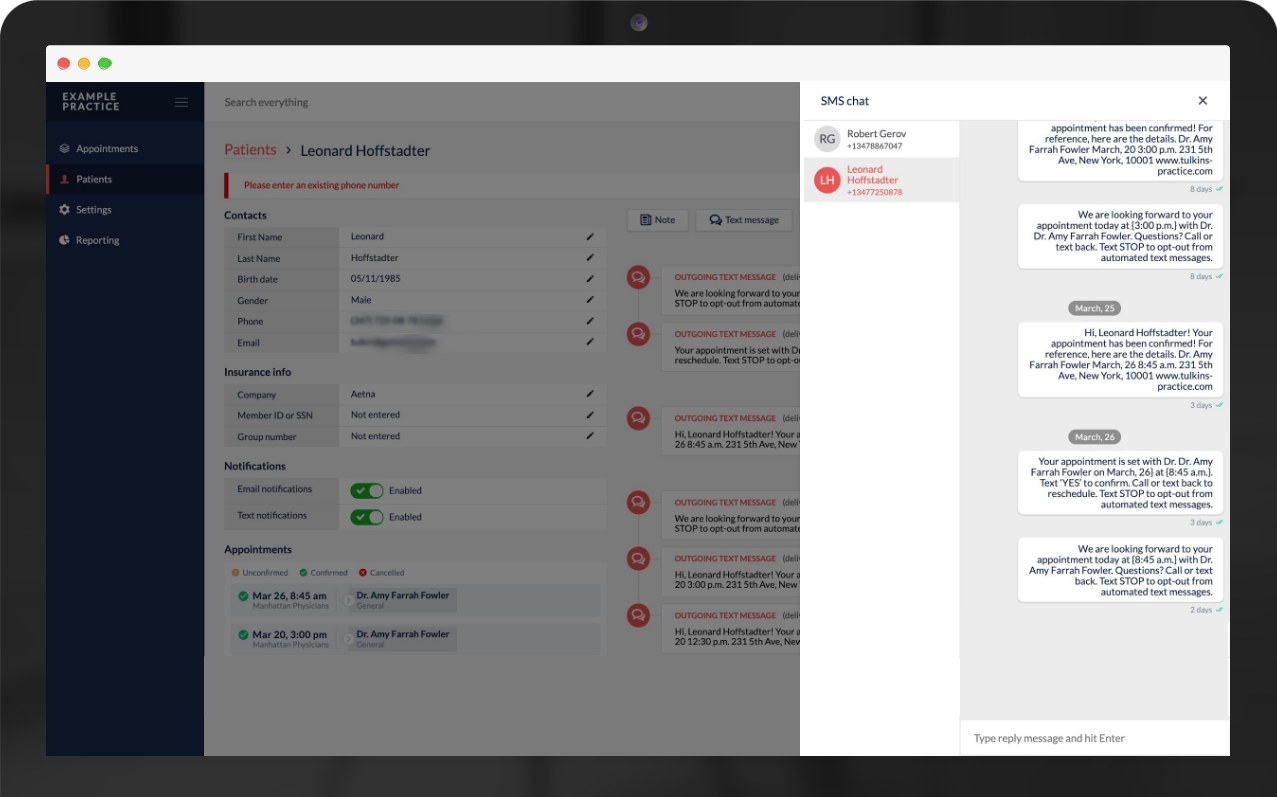Click the Patients person icon

click(64, 180)
